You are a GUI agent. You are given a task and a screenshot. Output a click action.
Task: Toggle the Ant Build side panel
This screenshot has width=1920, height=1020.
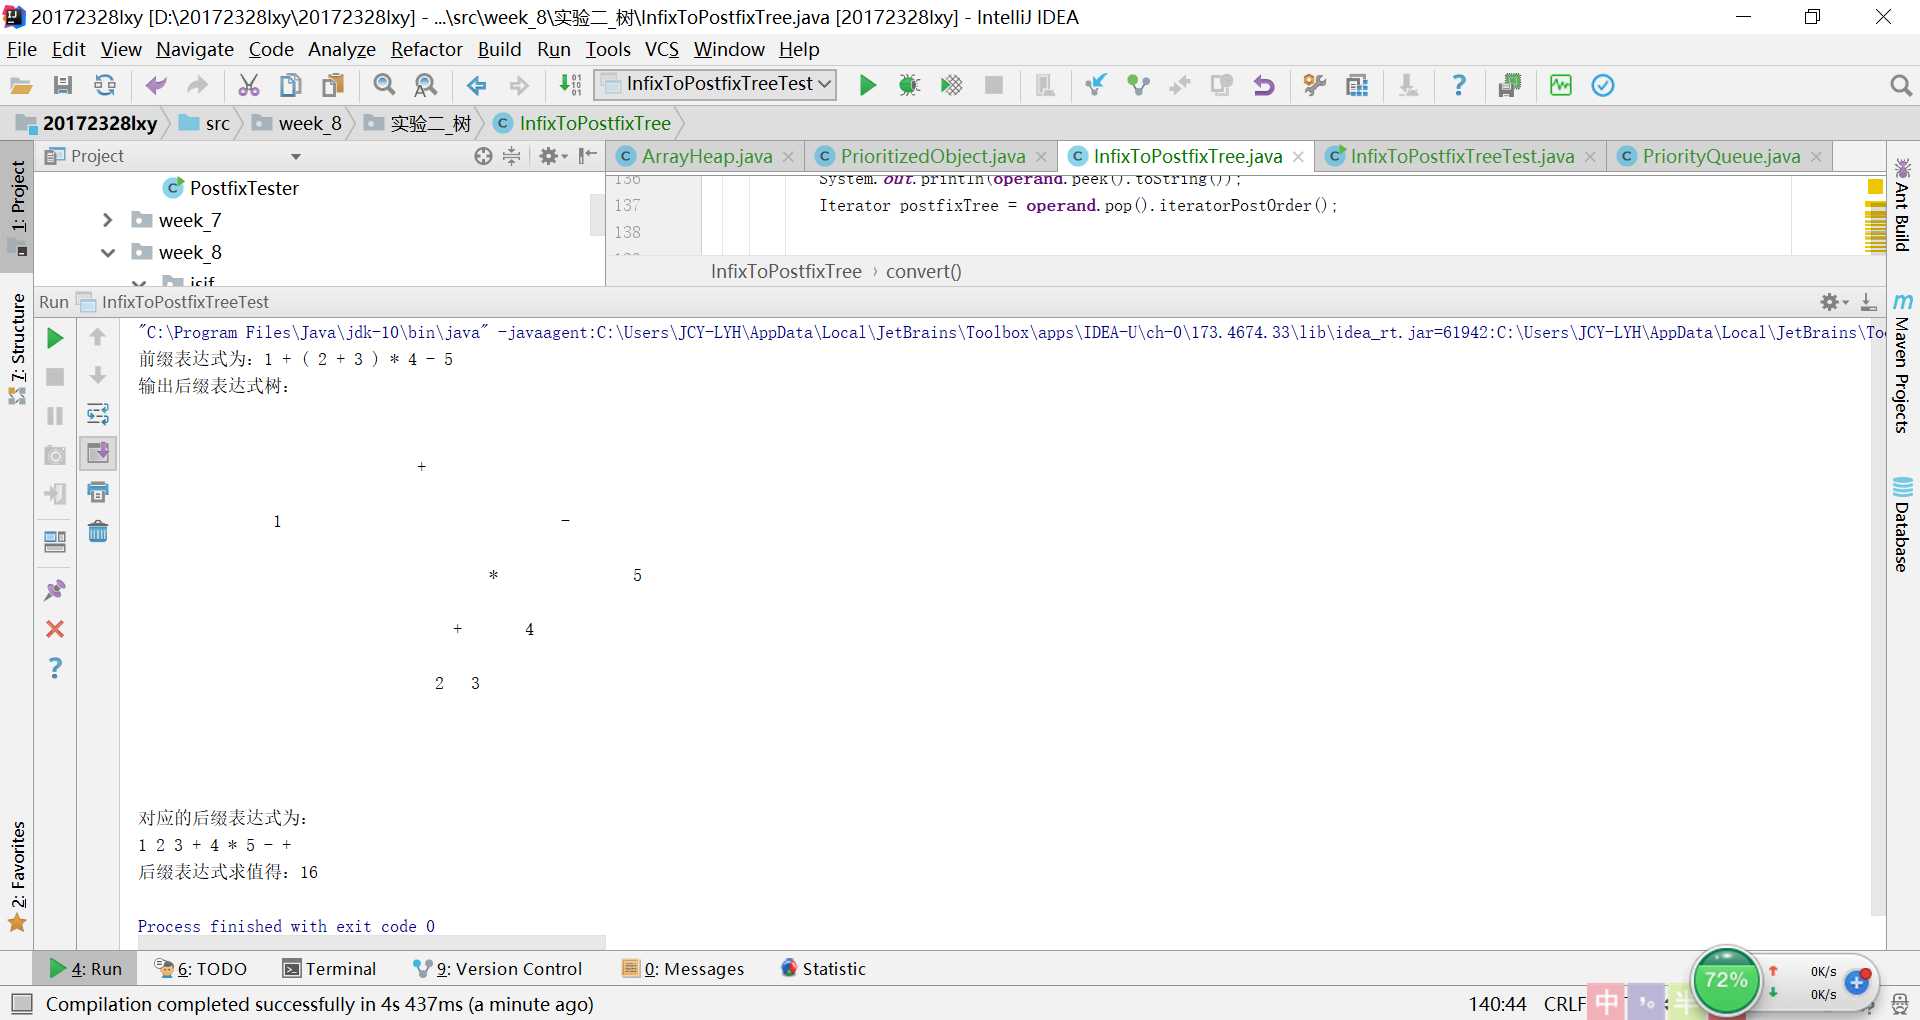(x=1902, y=205)
